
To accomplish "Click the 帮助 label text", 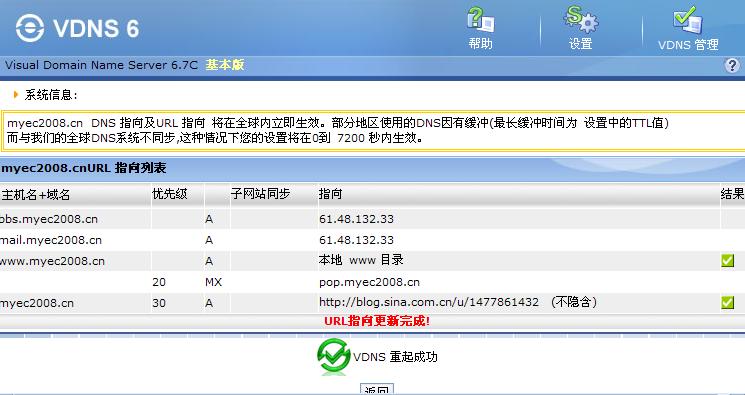I will coord(480,44).
